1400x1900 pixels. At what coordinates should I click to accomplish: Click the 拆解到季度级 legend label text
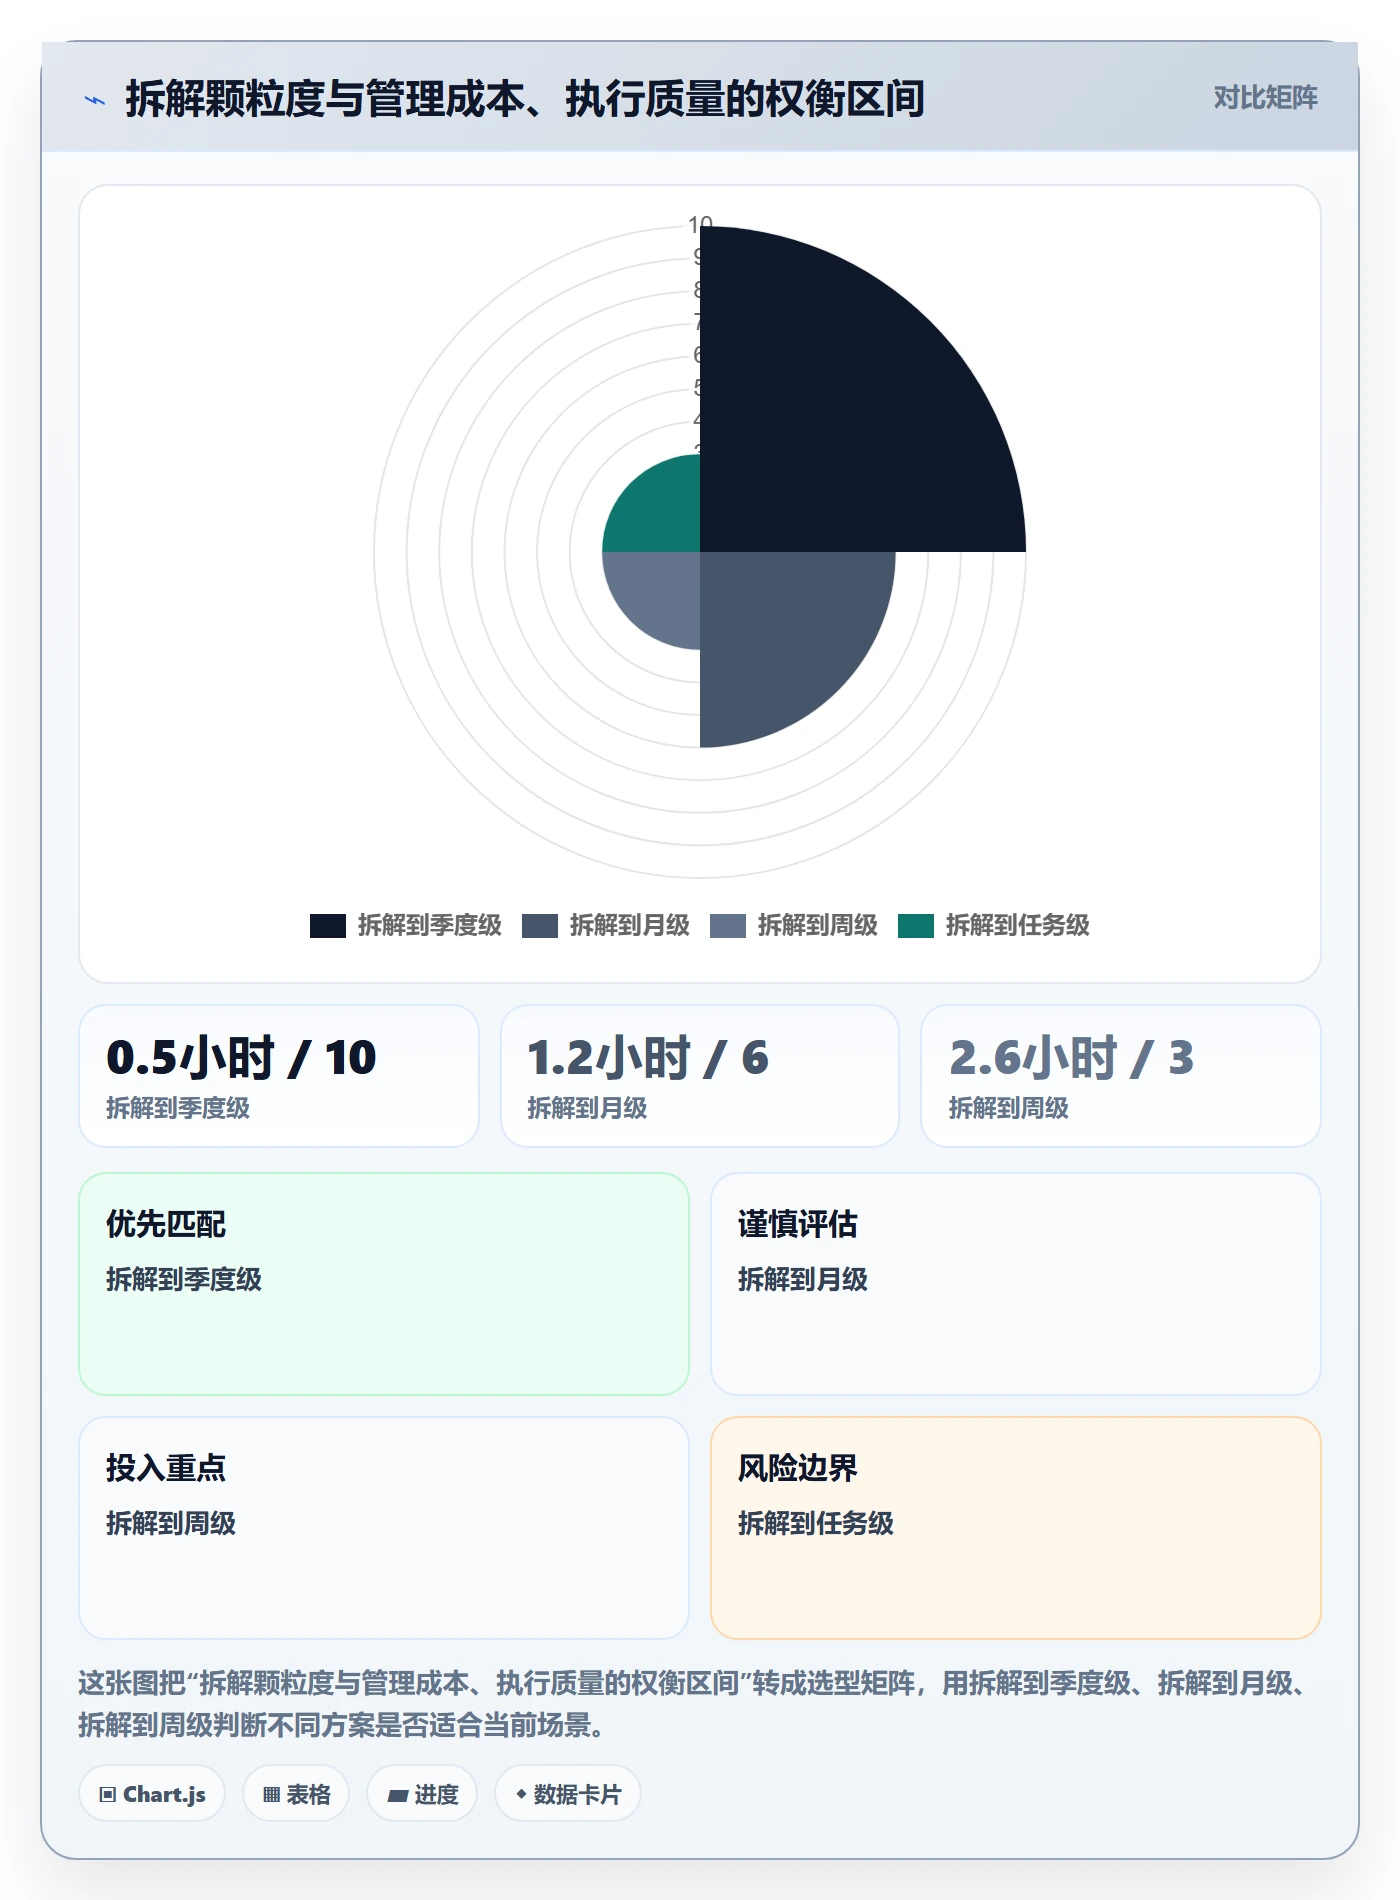[x=430, y=925]
